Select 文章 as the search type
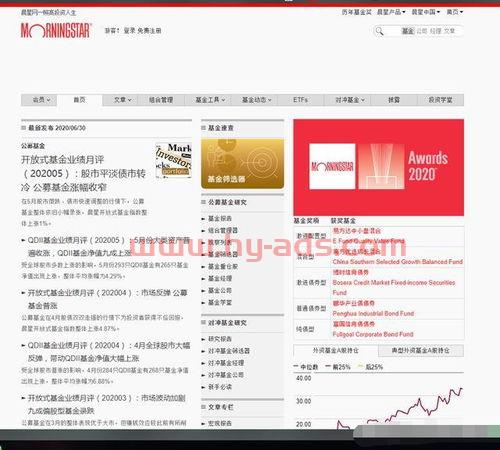 tap(449, 31)
